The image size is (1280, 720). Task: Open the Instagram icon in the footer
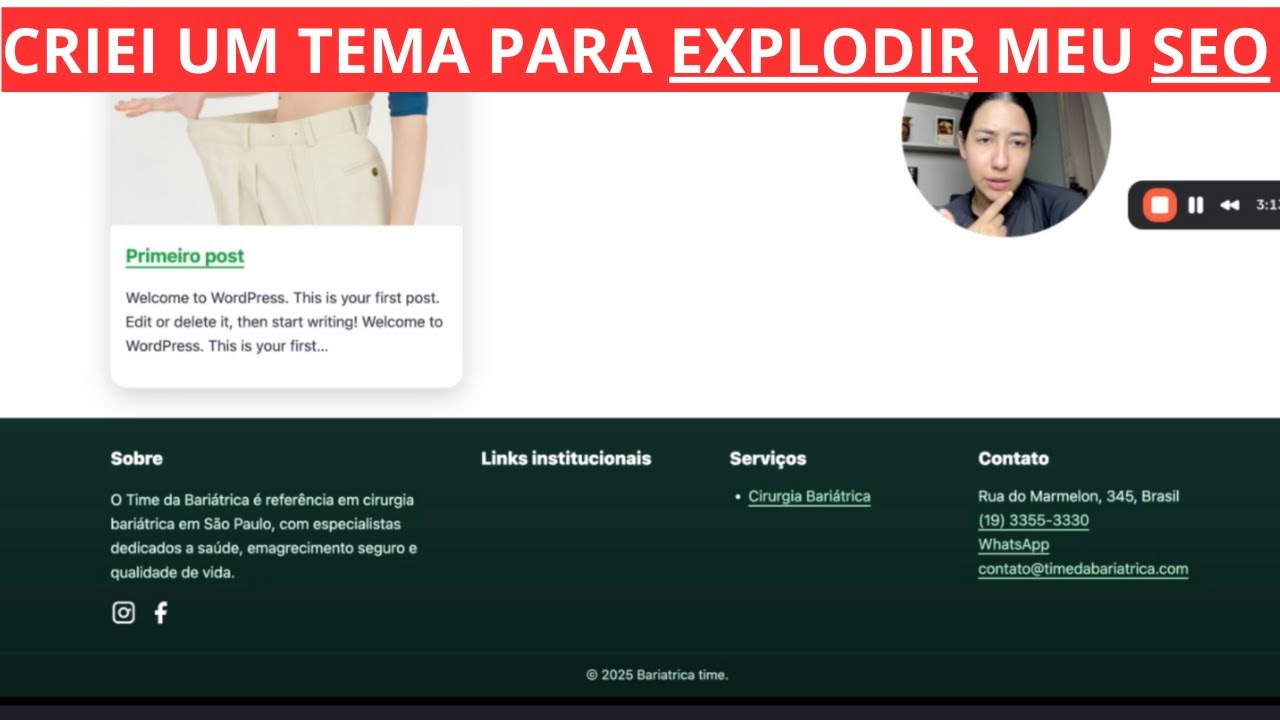point(123,613)
